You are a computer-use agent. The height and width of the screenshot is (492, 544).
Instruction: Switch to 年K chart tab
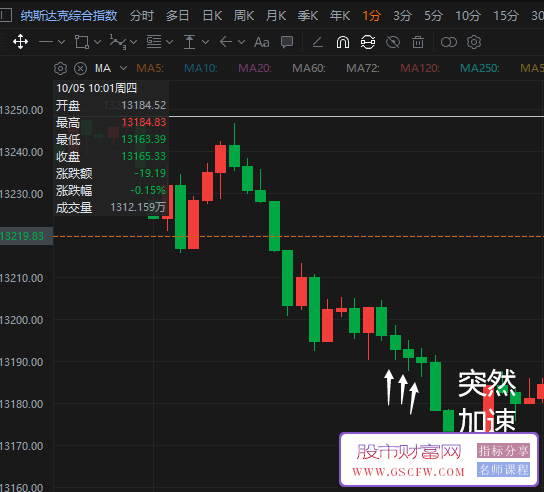click(340, 16)
